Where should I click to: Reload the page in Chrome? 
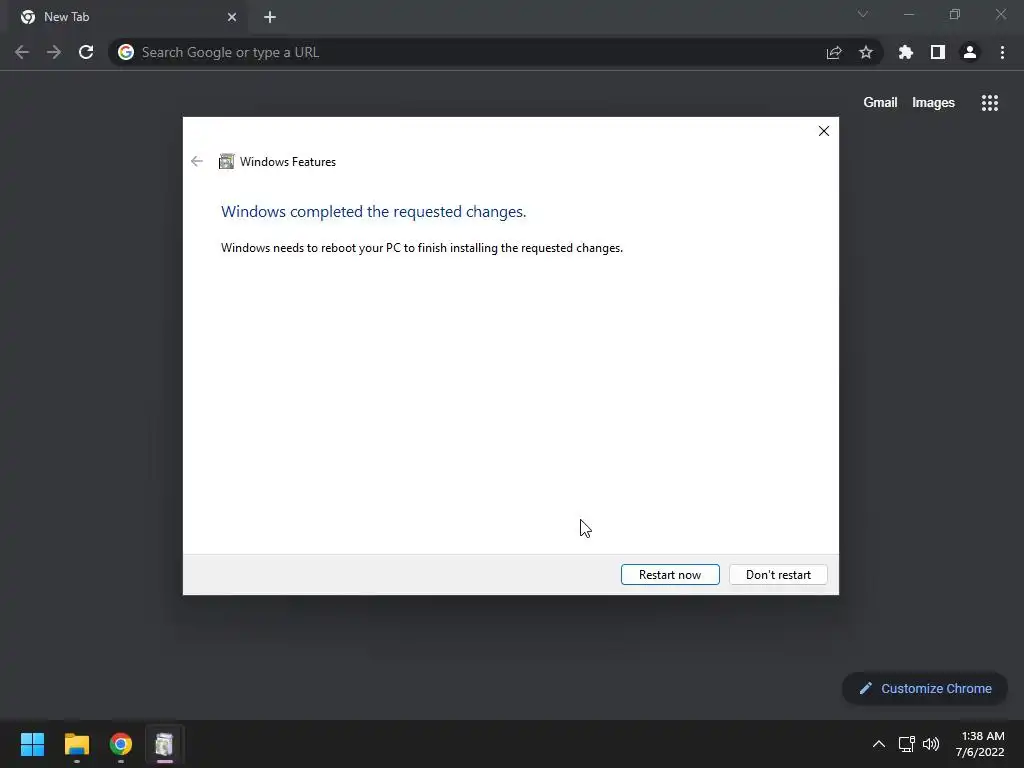tap(86, 52)
